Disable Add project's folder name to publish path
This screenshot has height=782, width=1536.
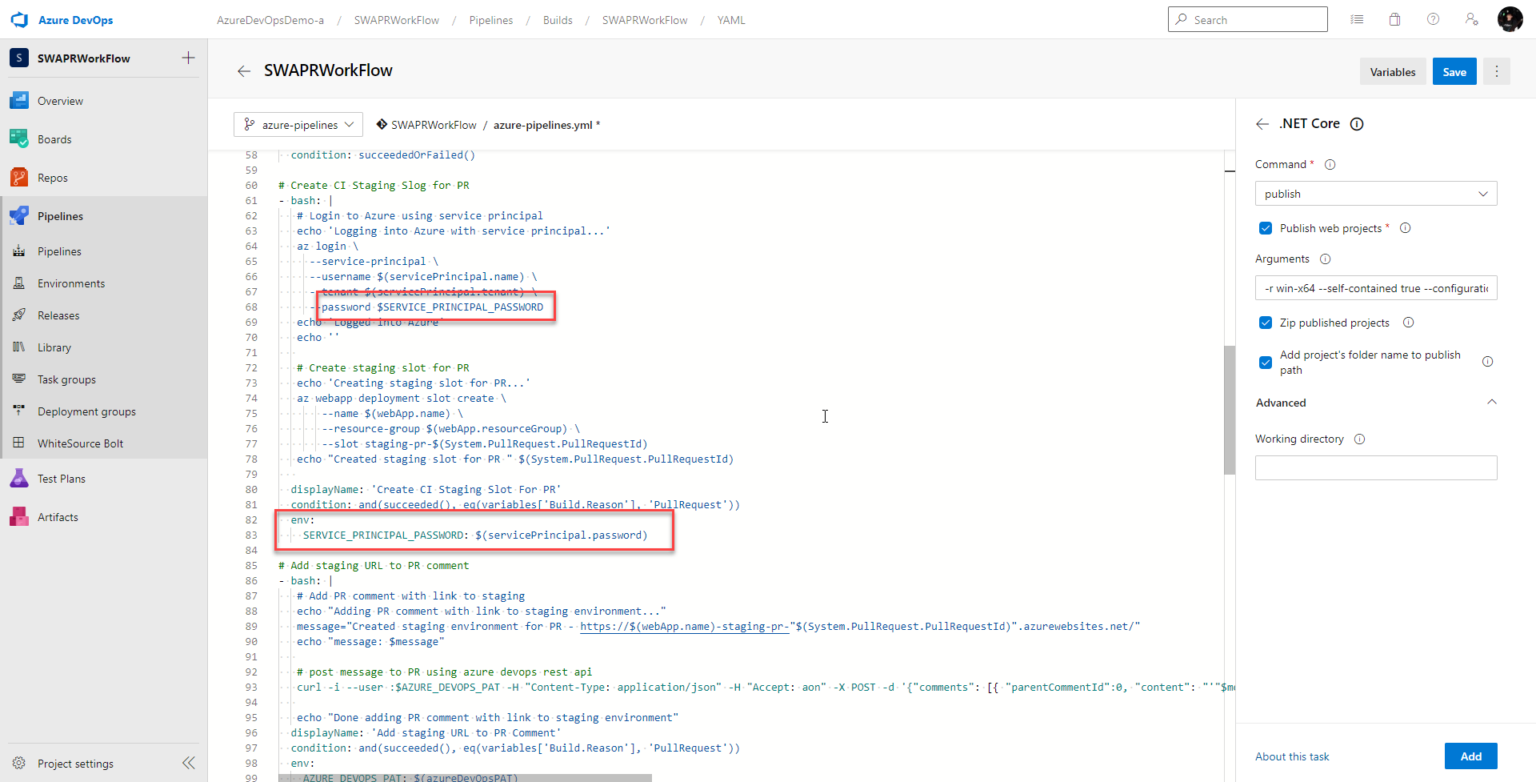click(x=1265, y=362)
